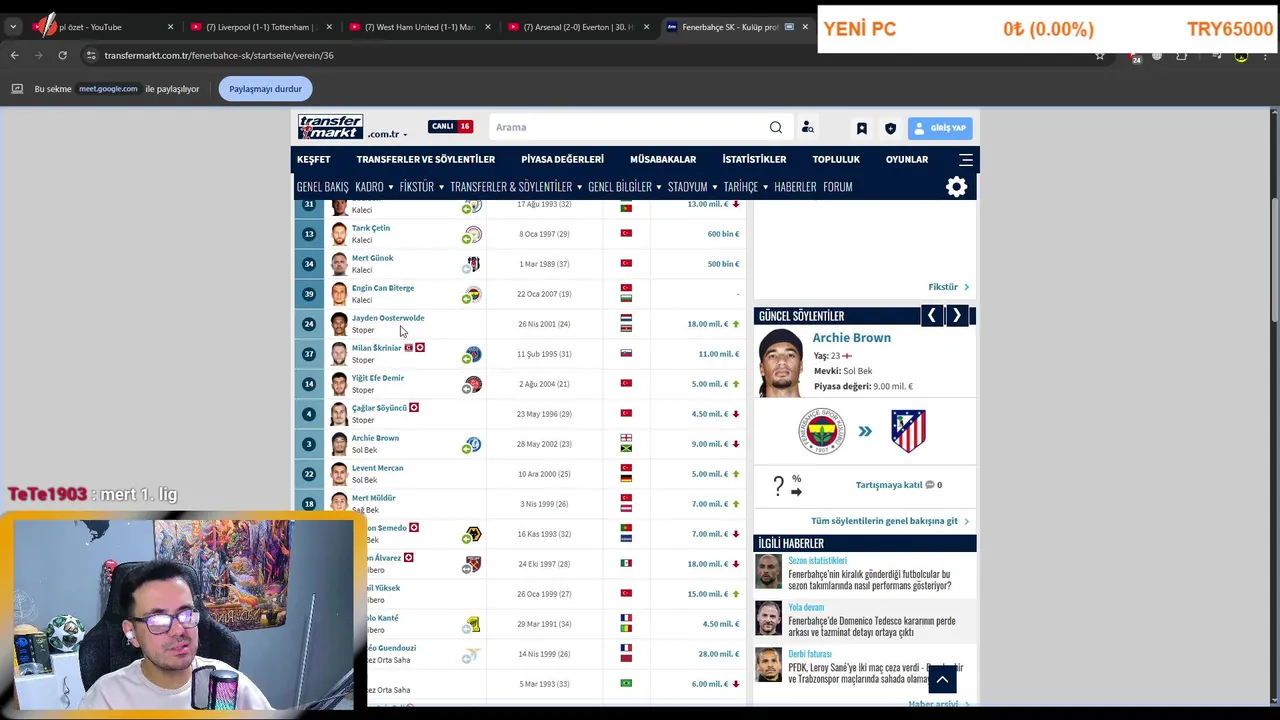Expand the FİKSTÜR dropdown
The width and height of the screenshot is (1280, 720).
tap(421, 187)
